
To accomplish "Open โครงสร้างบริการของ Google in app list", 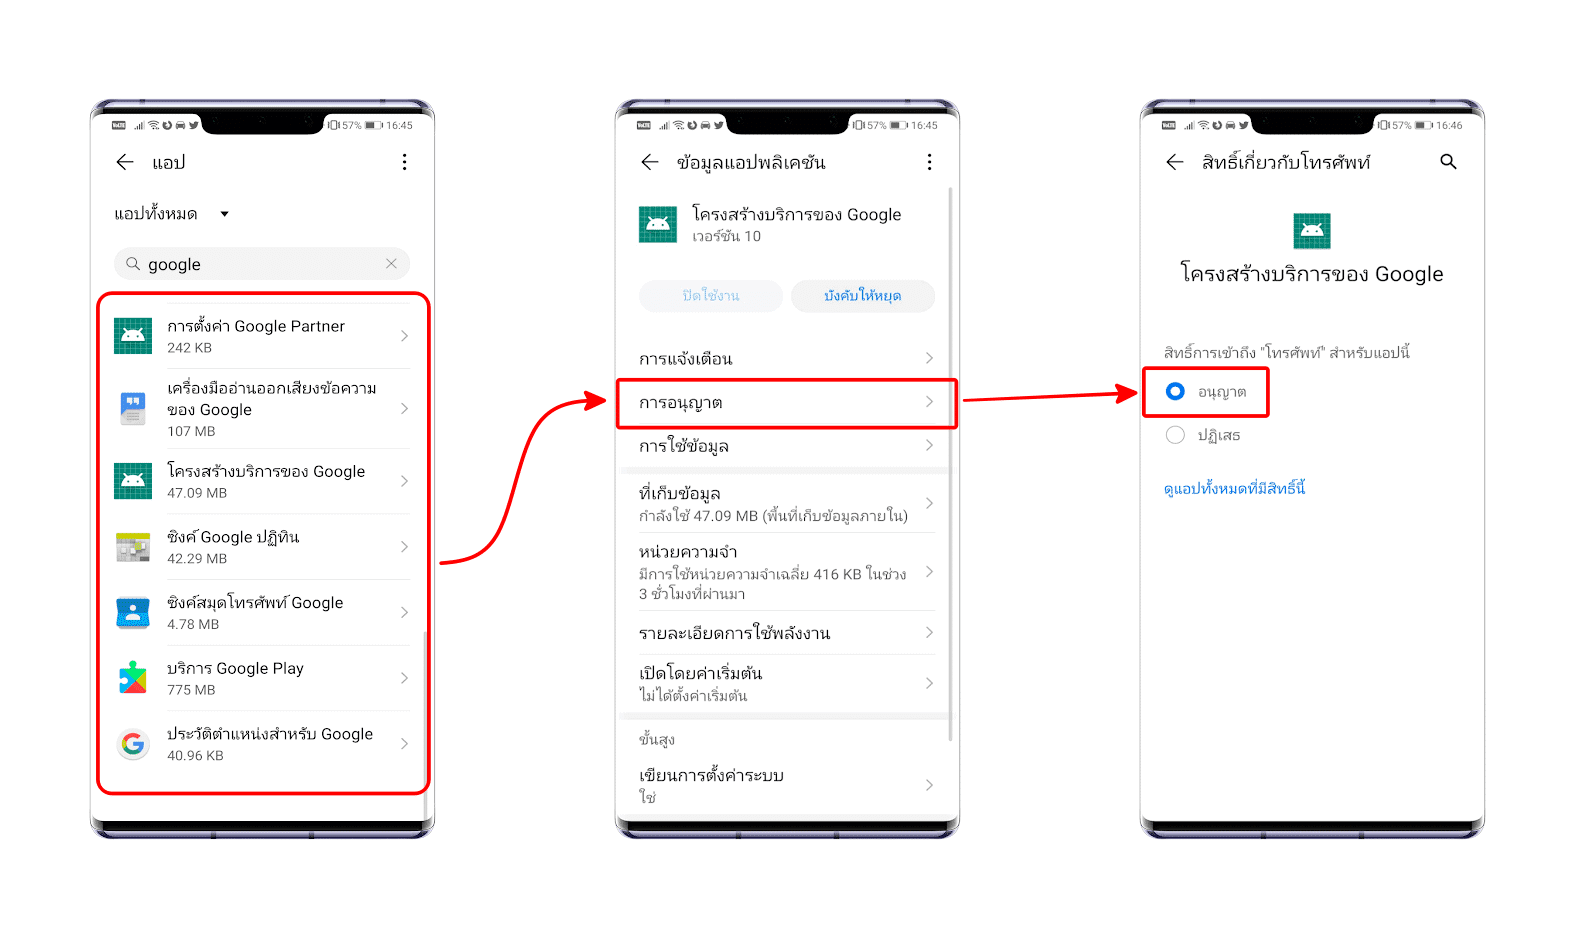I will pyautogui.click(x=262, y=481).
